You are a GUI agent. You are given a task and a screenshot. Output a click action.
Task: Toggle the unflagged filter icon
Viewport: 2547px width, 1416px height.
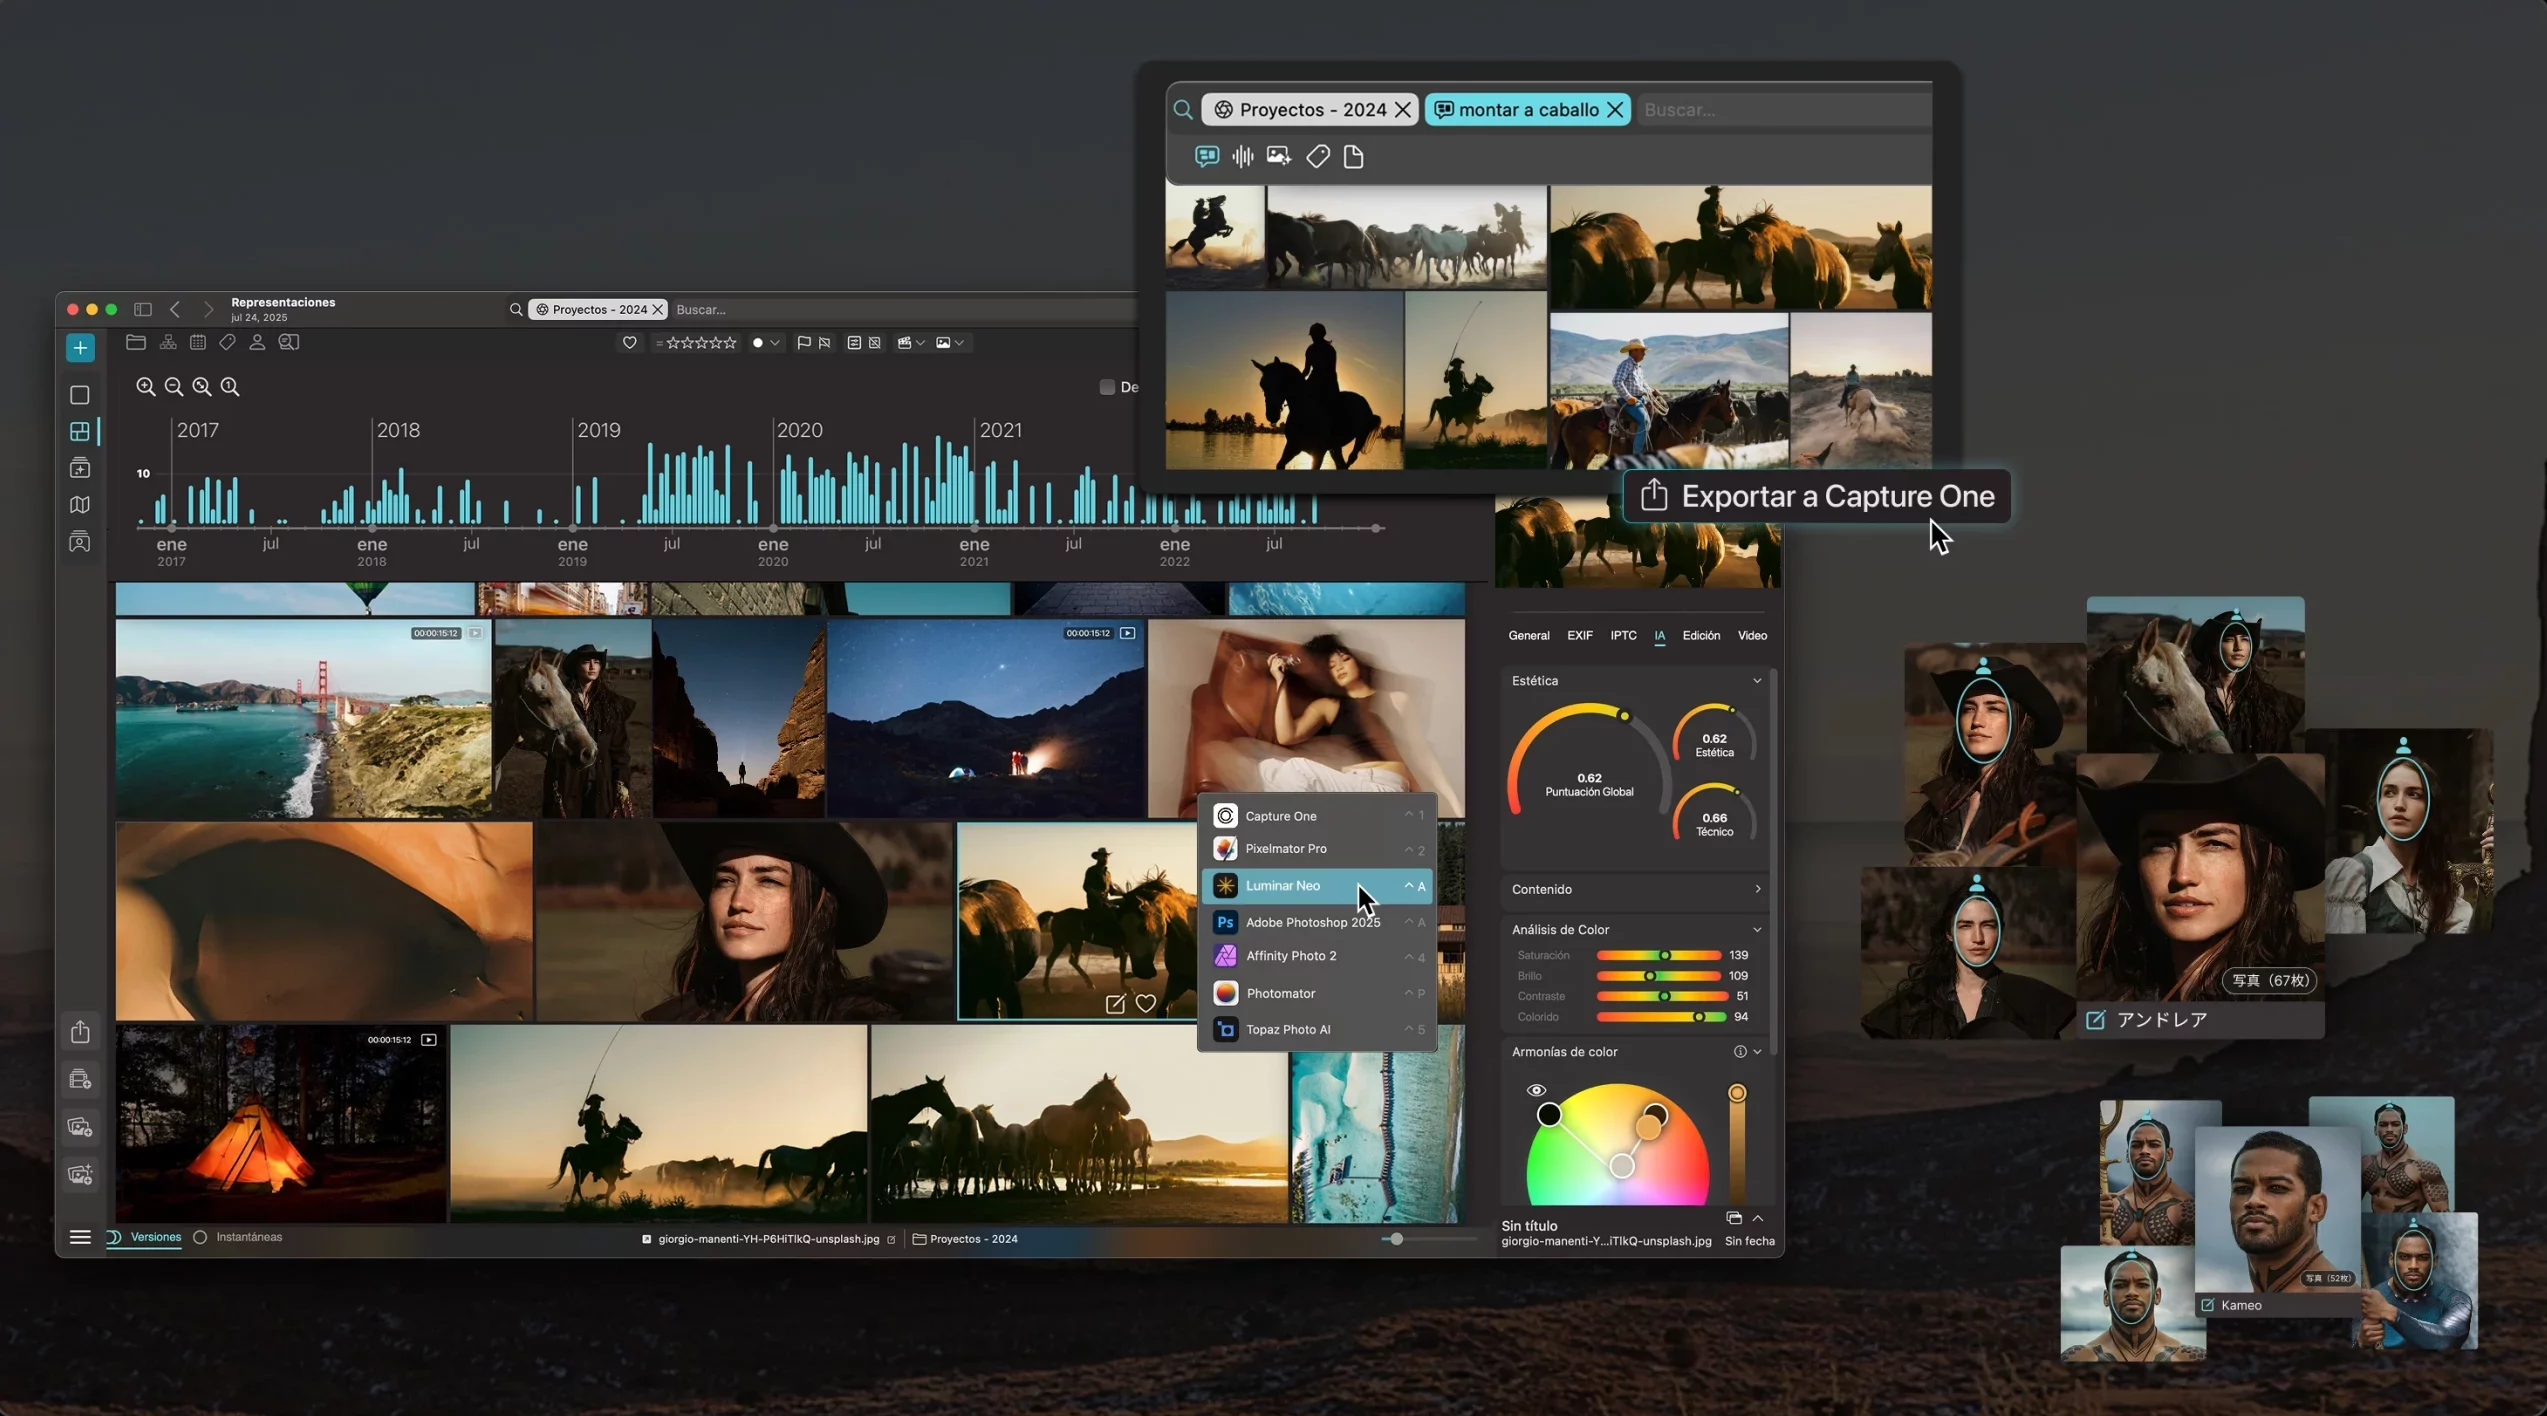click(824, 343)
